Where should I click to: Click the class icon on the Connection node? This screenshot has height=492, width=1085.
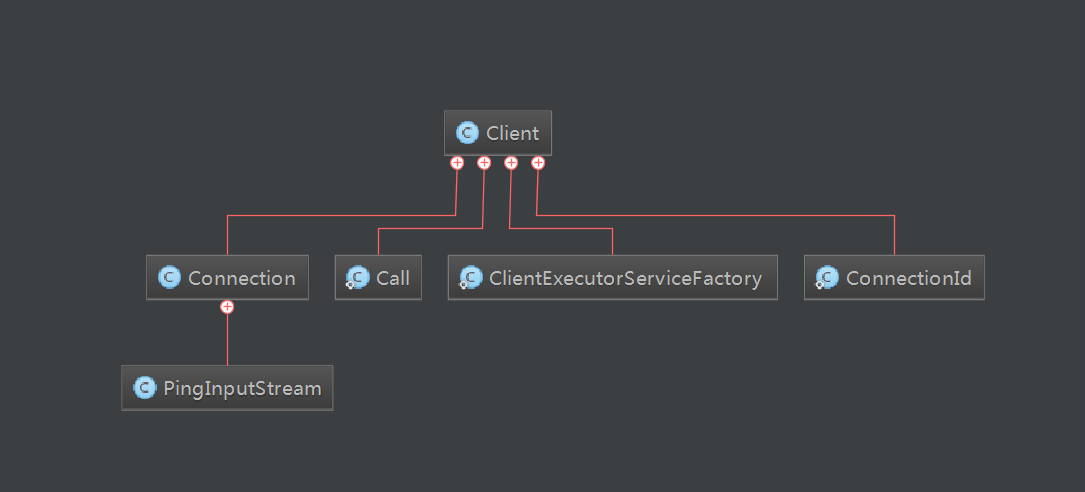(x=170, y=277)
